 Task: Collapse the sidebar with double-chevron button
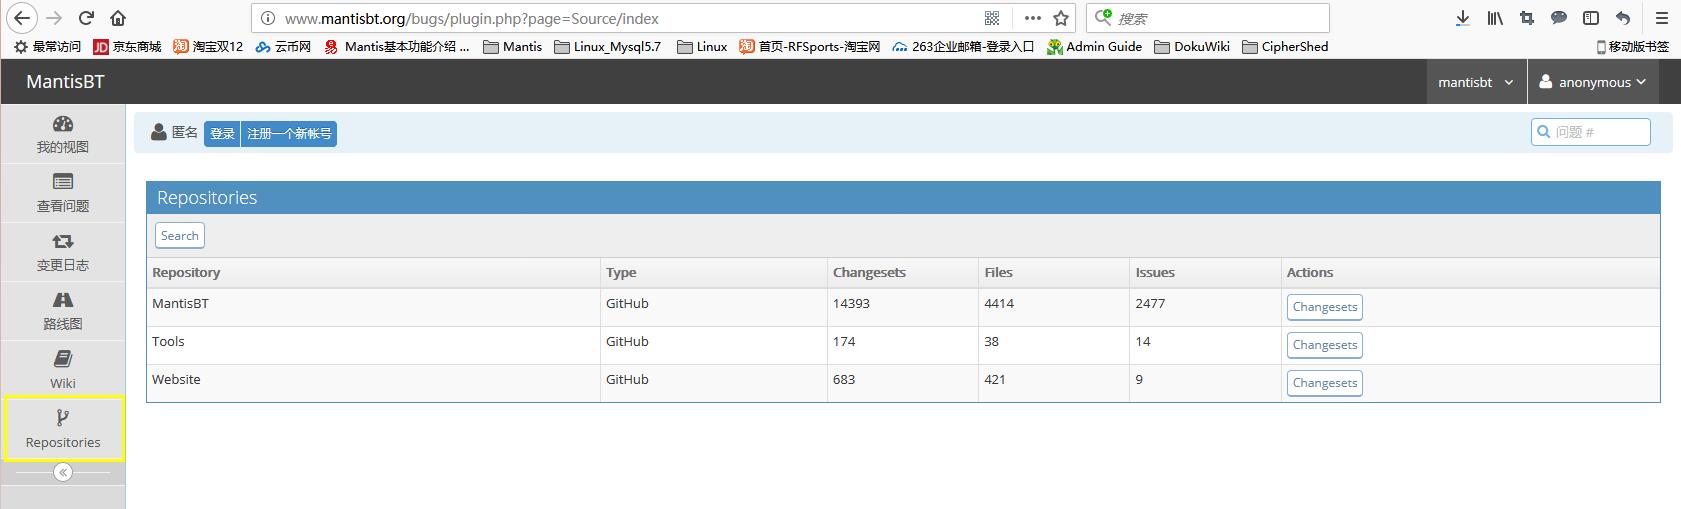tap(63, 472)
